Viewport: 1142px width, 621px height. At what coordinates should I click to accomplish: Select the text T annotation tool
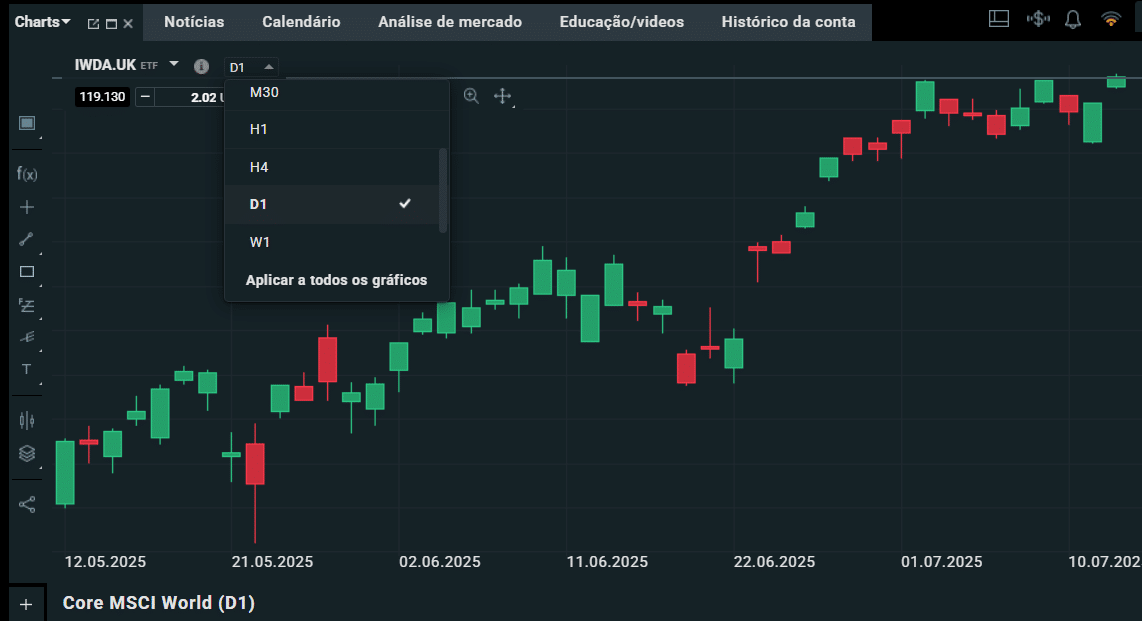click(x=27, y=369)
